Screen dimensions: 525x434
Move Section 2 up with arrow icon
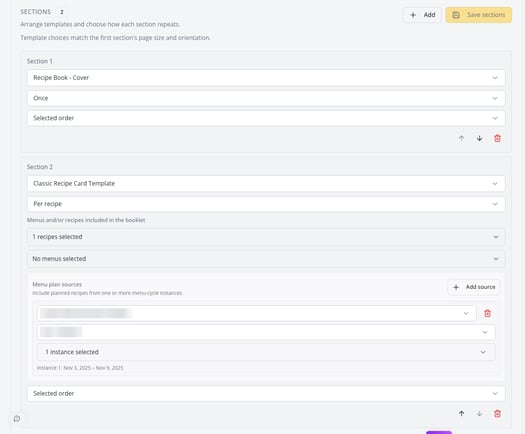pos(461,414)
